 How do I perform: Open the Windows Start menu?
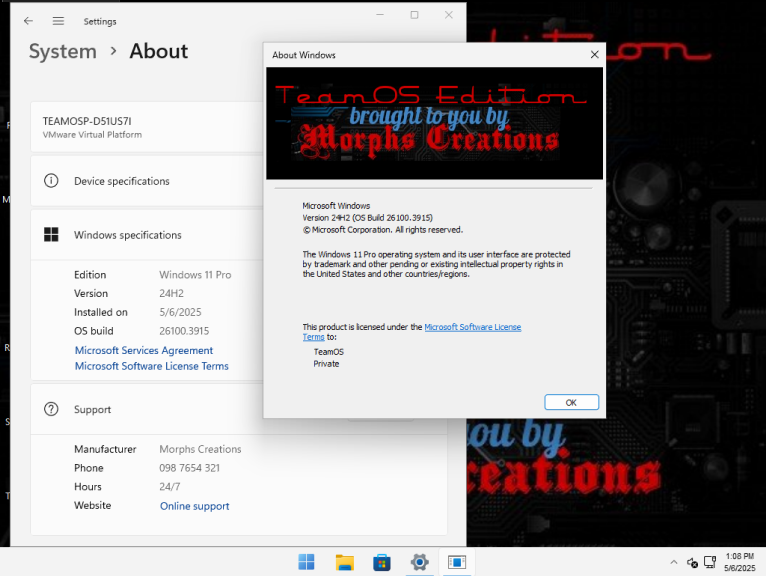[x=306, y=562]
